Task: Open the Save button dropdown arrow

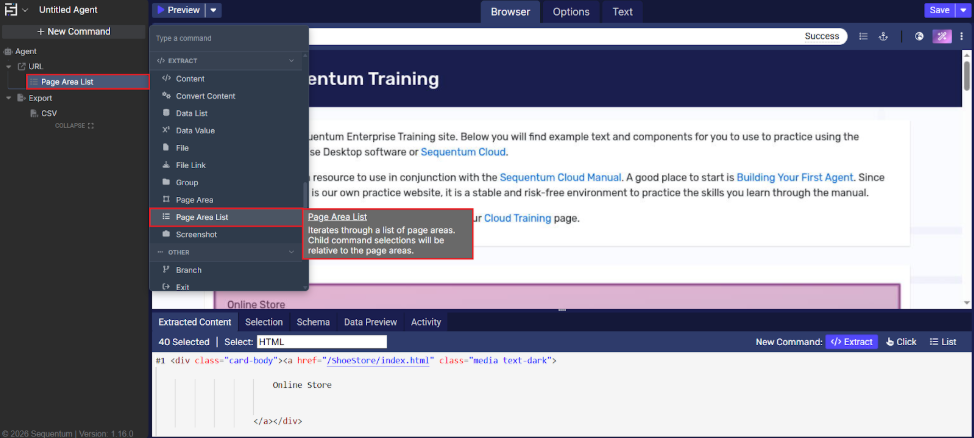Action: (x=964, y=10)
